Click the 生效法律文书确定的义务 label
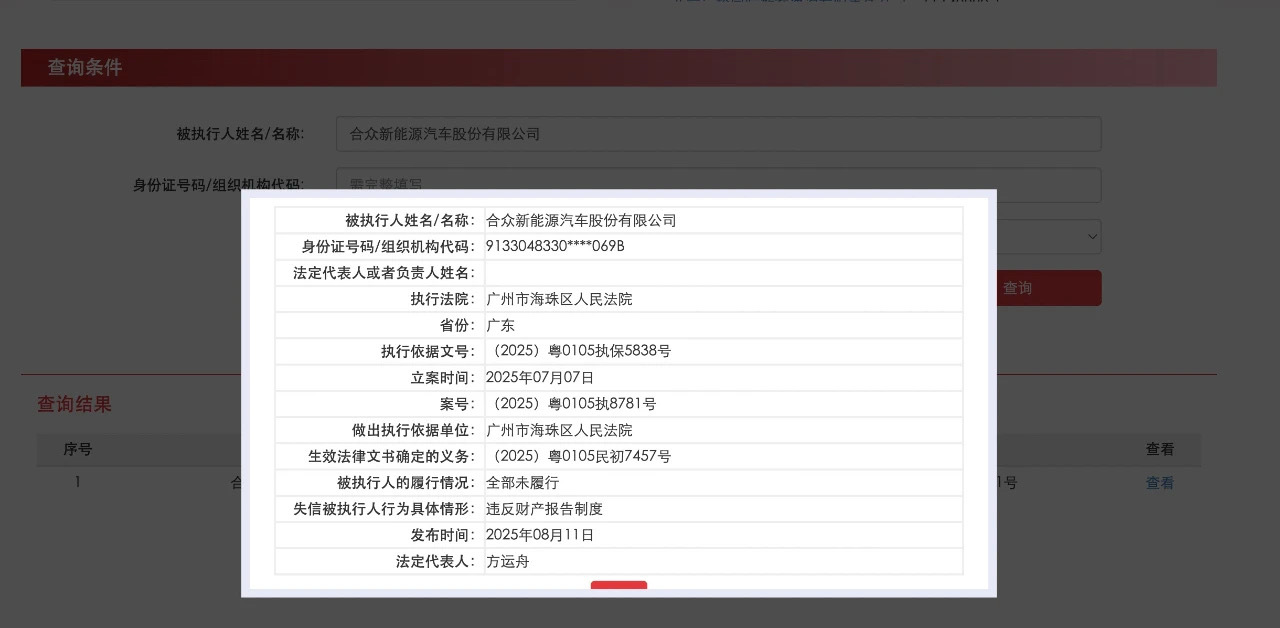This screenshot has height=628, width=1280. pos(392,456)
